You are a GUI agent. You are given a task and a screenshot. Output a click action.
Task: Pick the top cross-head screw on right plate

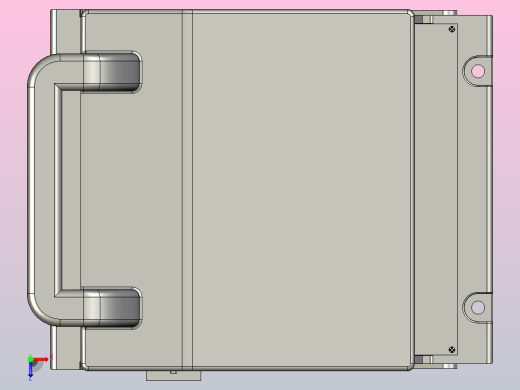[452, 29]
